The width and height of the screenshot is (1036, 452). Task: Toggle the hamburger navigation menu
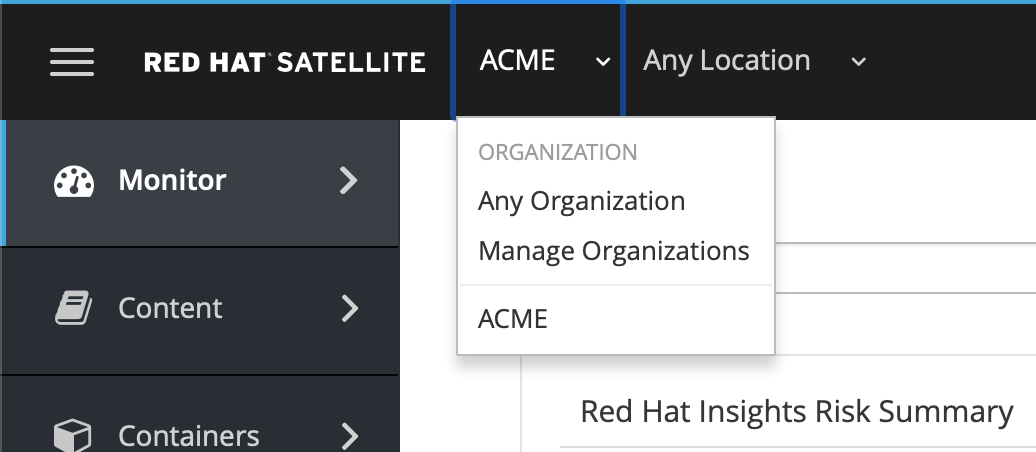click(x=71, y=61)
